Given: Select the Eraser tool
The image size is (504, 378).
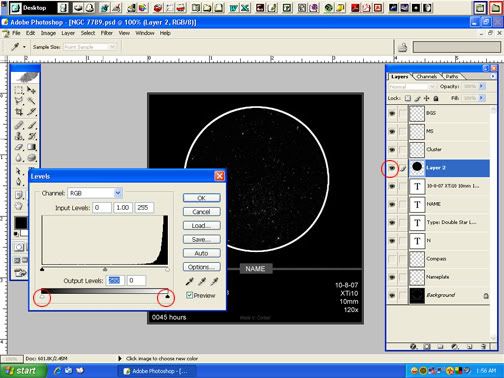Looking at the screenshot, I should click(19, 147).
